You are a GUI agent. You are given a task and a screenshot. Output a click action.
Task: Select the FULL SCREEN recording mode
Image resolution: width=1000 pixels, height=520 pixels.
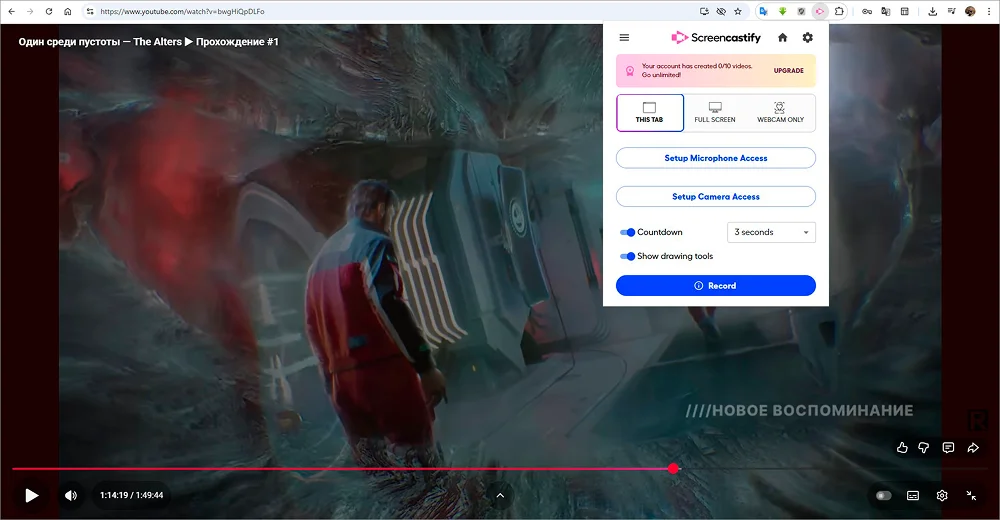click(x=715, y=113)
